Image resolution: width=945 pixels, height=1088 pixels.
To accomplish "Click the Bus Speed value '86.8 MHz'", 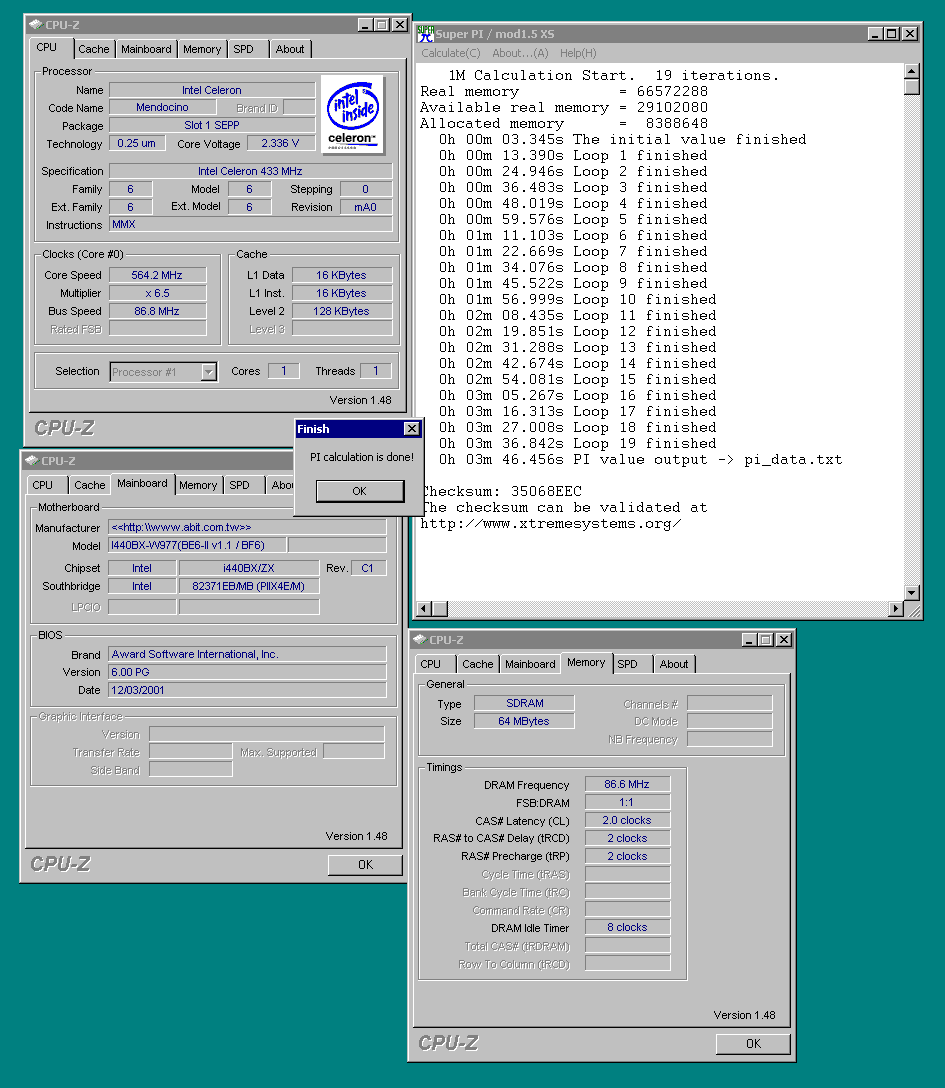I will pyautogui.click(x=158, y=312).
